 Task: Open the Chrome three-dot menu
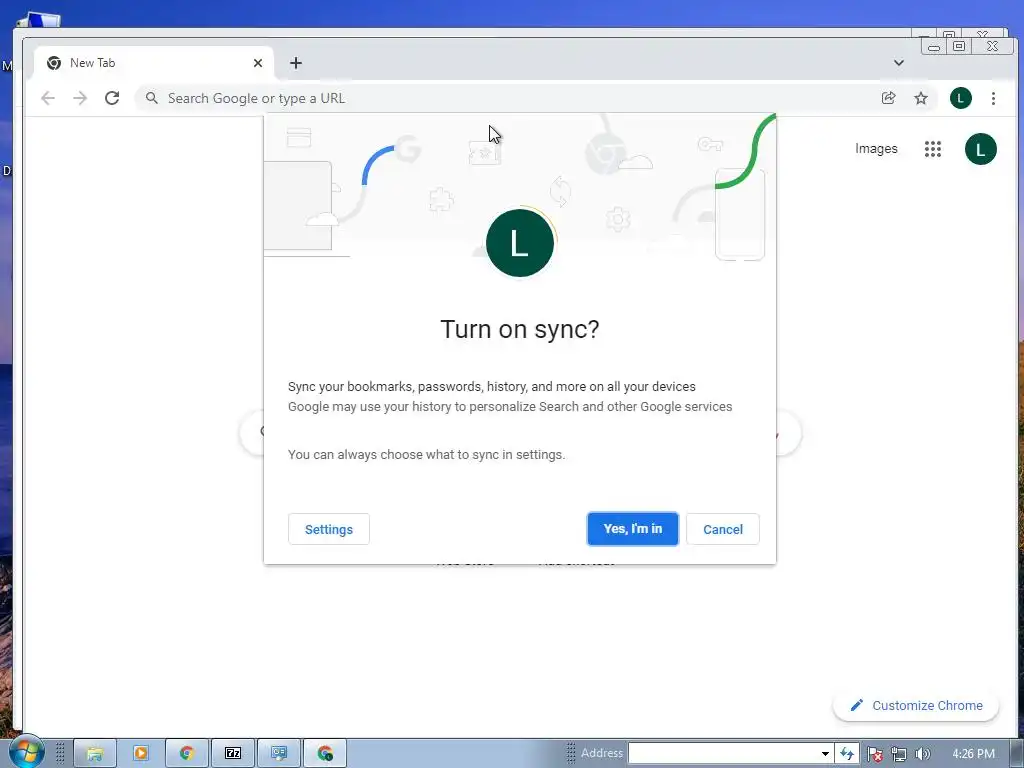tap(993, 98)
